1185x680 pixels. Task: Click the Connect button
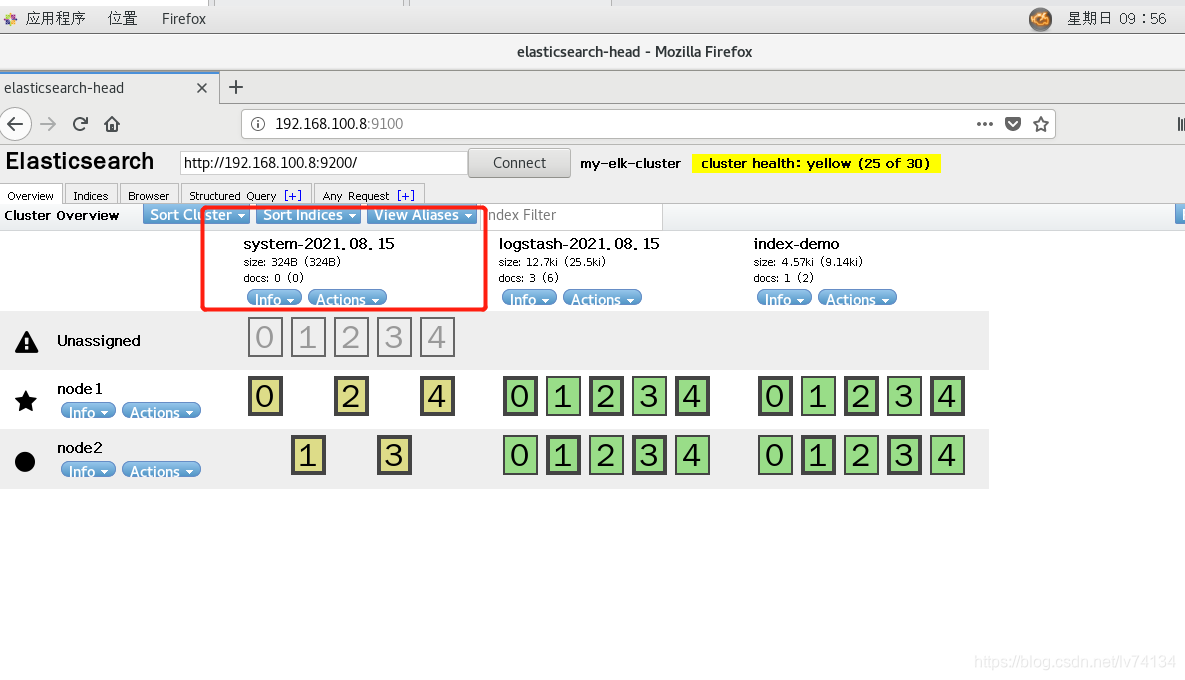(519, 163)
